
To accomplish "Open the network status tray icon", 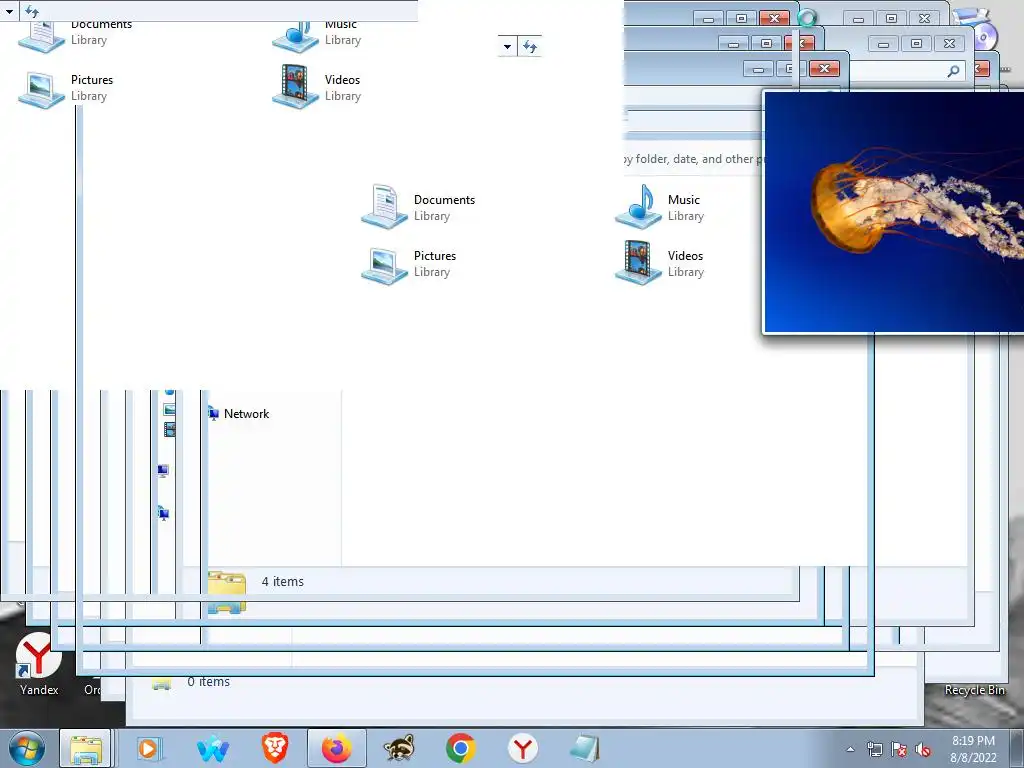I will click(x=874, y=749).
